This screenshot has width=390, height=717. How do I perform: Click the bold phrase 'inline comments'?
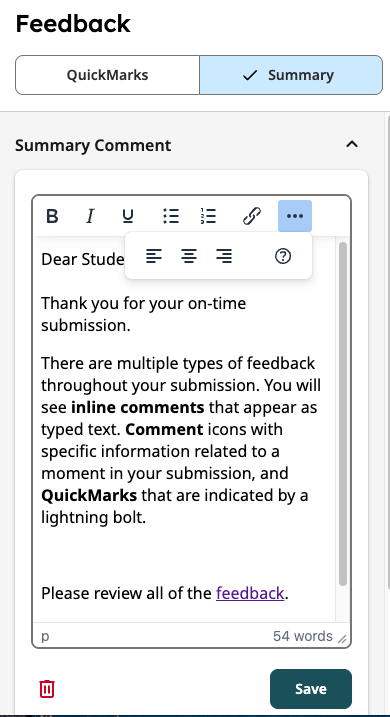click(138, 407)
